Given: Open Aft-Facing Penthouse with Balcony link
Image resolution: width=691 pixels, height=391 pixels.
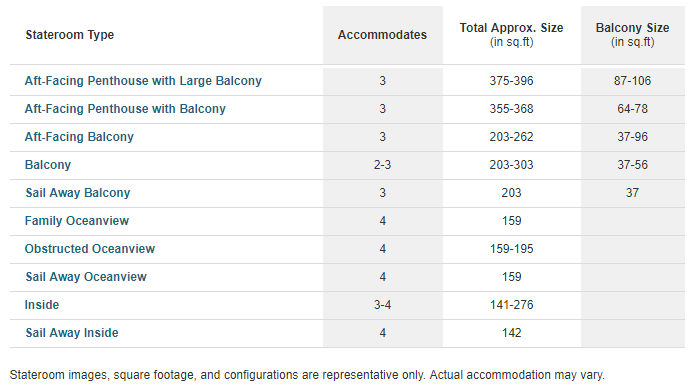Looking at the screenshot, I should [125, 109].
